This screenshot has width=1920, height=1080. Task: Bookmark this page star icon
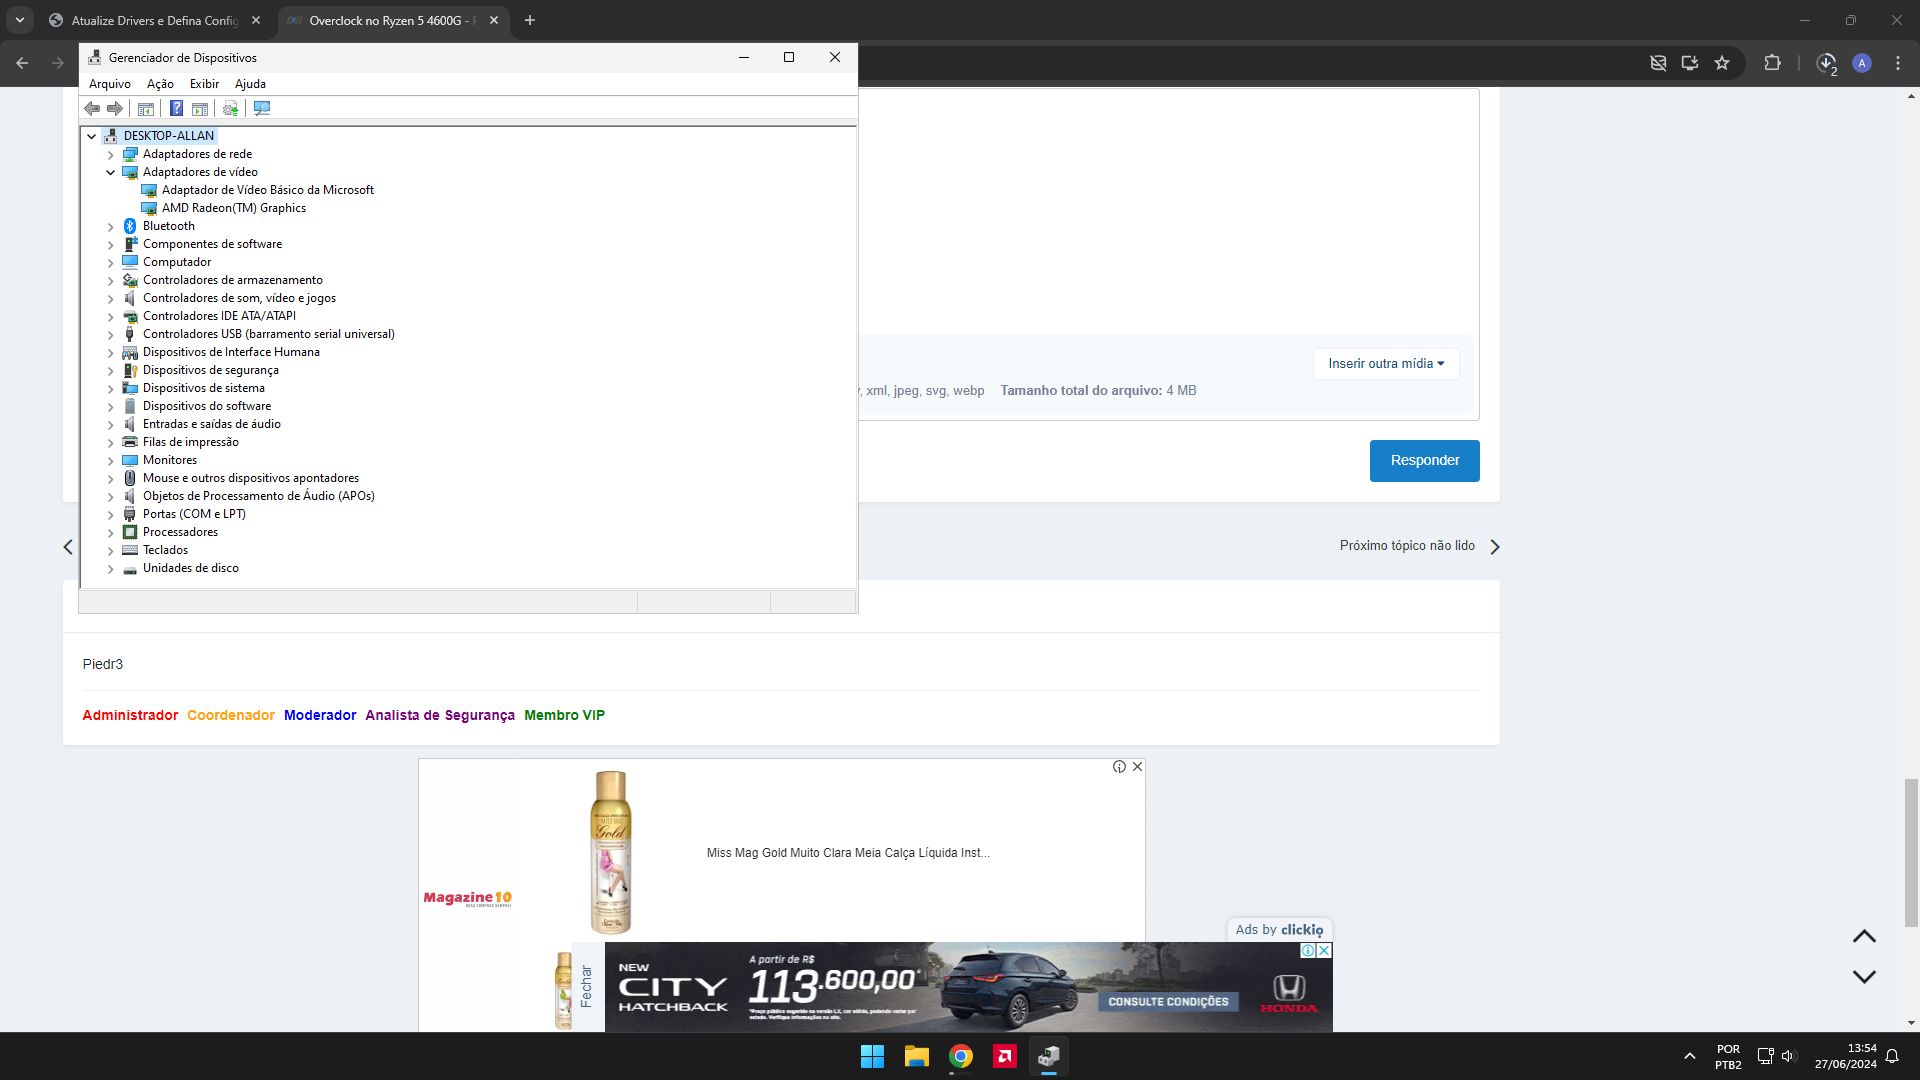click(x=1722, y=63)
